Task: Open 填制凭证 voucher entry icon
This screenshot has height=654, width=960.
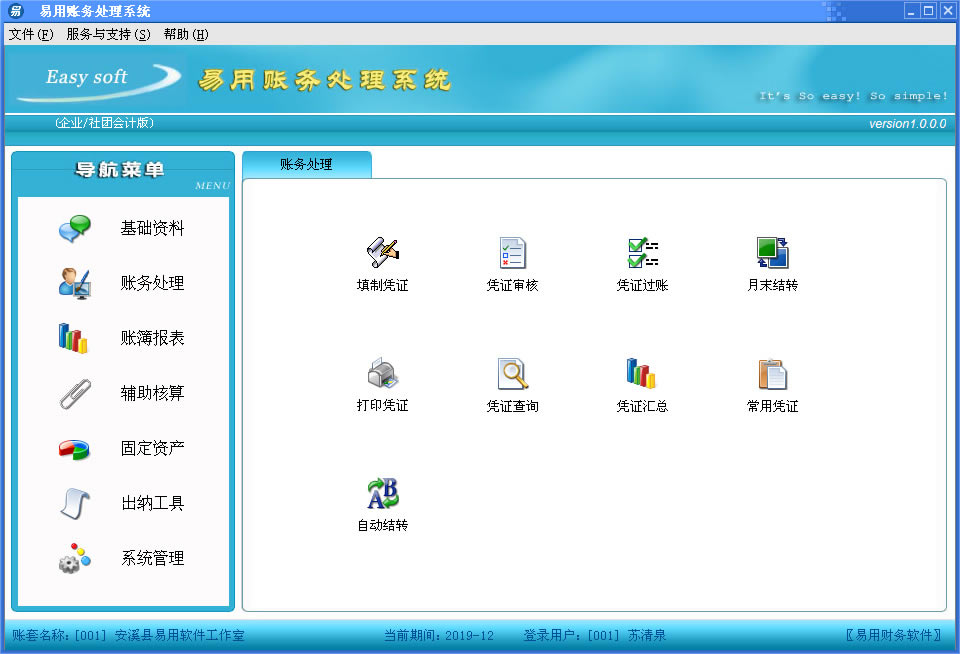Action: click(x=383, y=252)
